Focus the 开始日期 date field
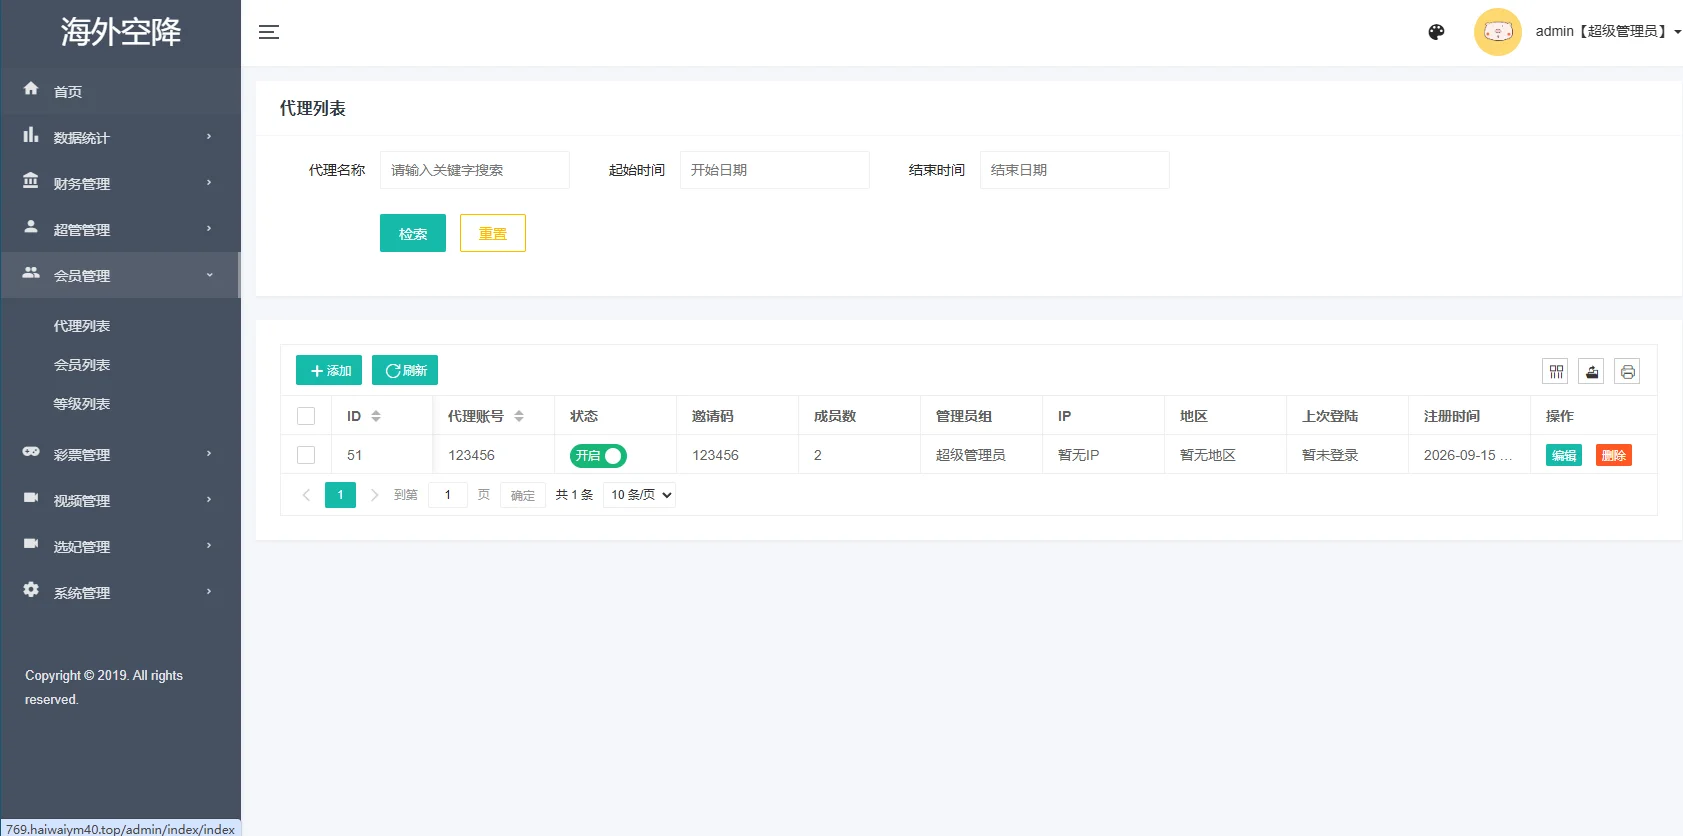This screenshot has width=1683, height=836. coord(774,170)
